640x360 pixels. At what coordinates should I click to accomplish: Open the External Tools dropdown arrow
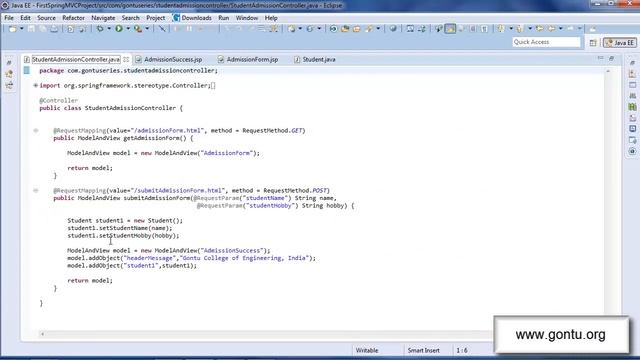pyautogui.click(x=147, y=29)
